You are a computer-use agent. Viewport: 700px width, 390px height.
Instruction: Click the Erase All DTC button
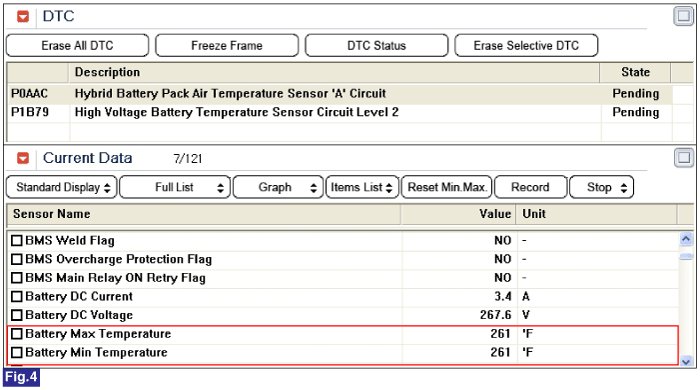coord(77,46)
